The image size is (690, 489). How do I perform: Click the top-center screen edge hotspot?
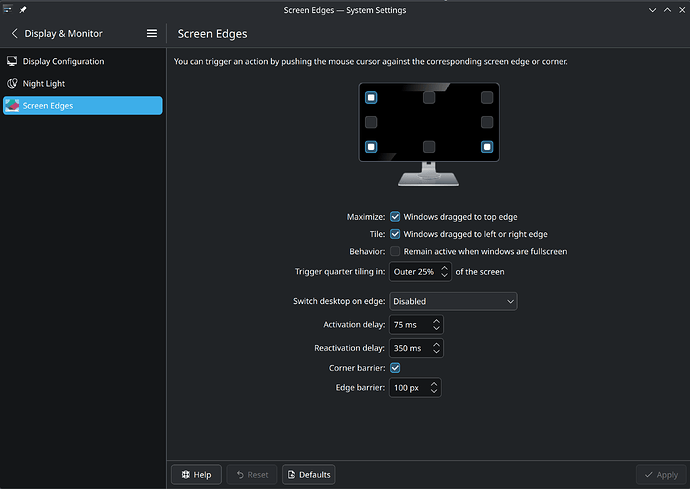[x=429, y=98]
